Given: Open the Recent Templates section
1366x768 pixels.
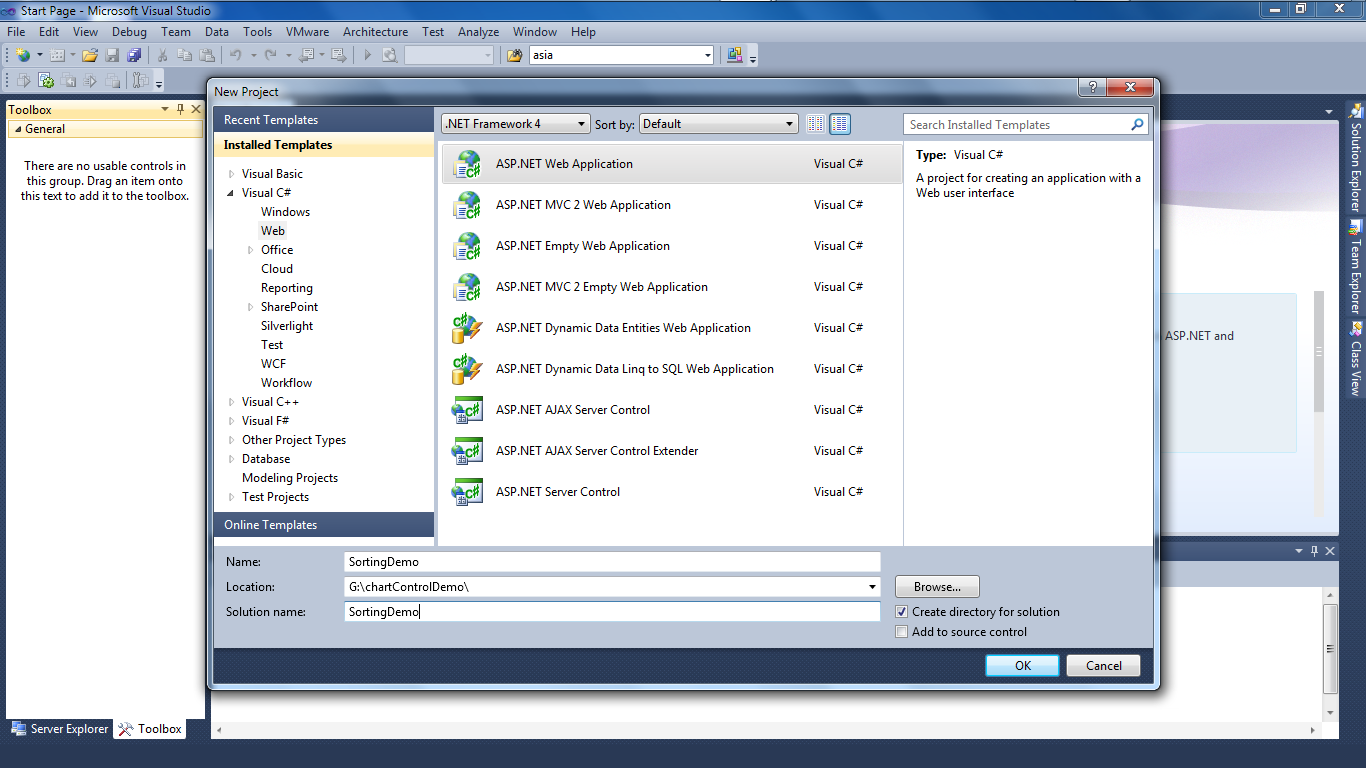Looking at the screenshot, I should coord(324,120).
